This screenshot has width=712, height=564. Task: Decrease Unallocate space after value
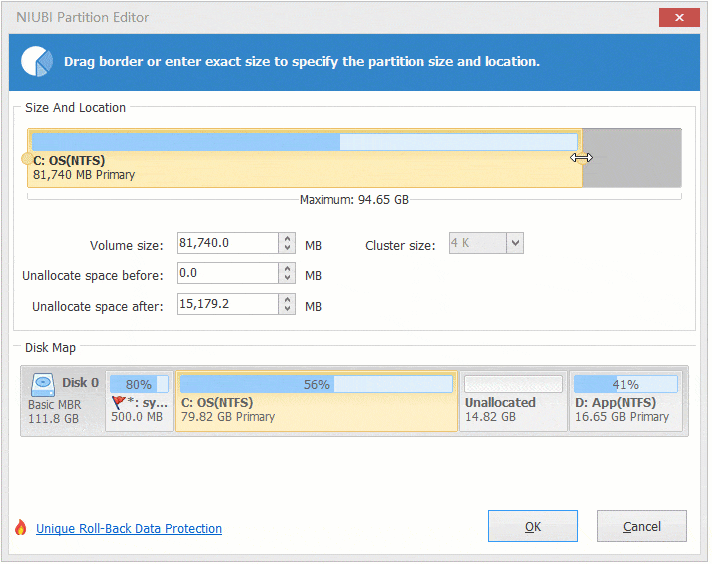[x=287, y=309]
